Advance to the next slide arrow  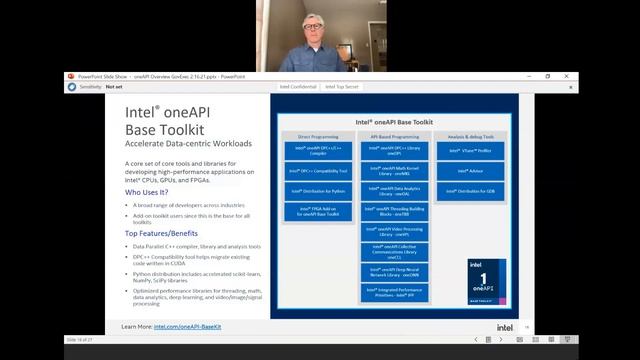[501, 340]
